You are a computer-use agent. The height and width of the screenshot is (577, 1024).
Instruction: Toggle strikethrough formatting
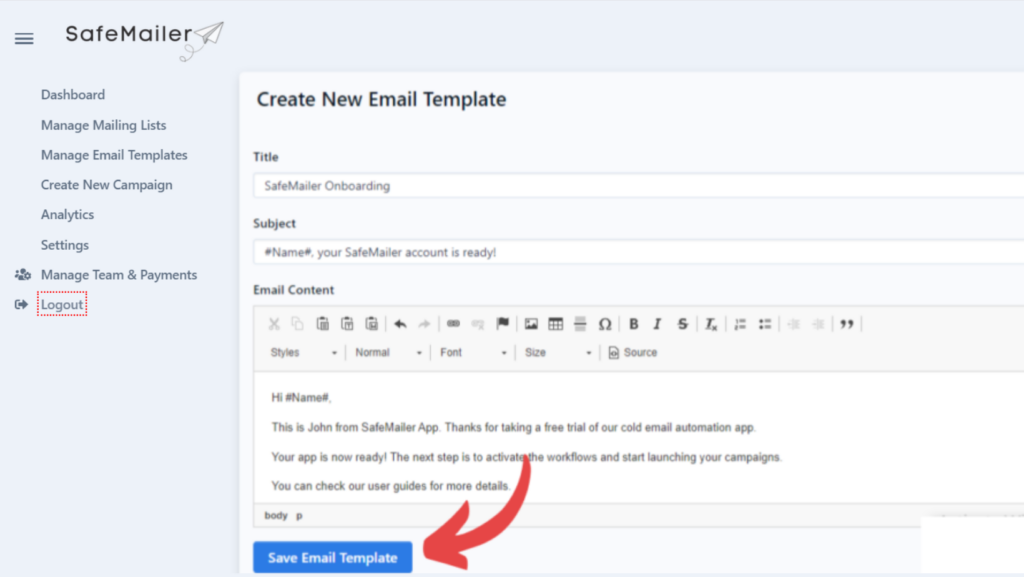click(682, 324)
